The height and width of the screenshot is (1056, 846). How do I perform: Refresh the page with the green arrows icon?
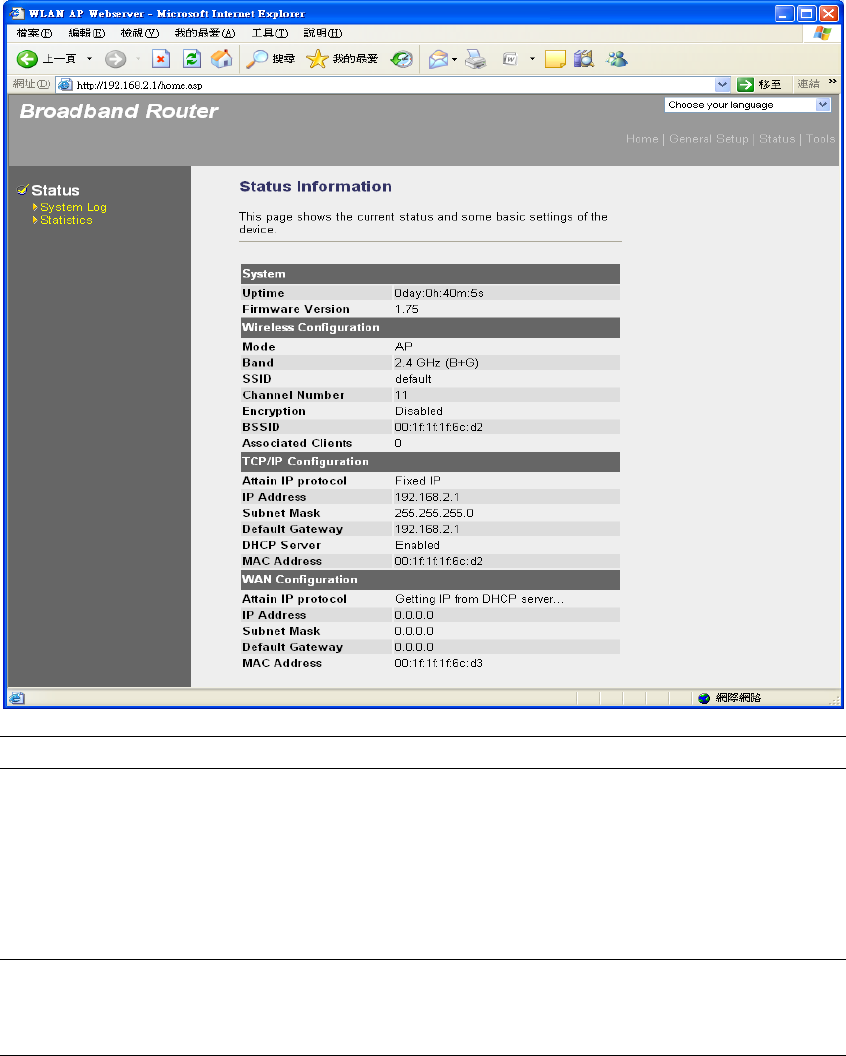tap(192, 59)
